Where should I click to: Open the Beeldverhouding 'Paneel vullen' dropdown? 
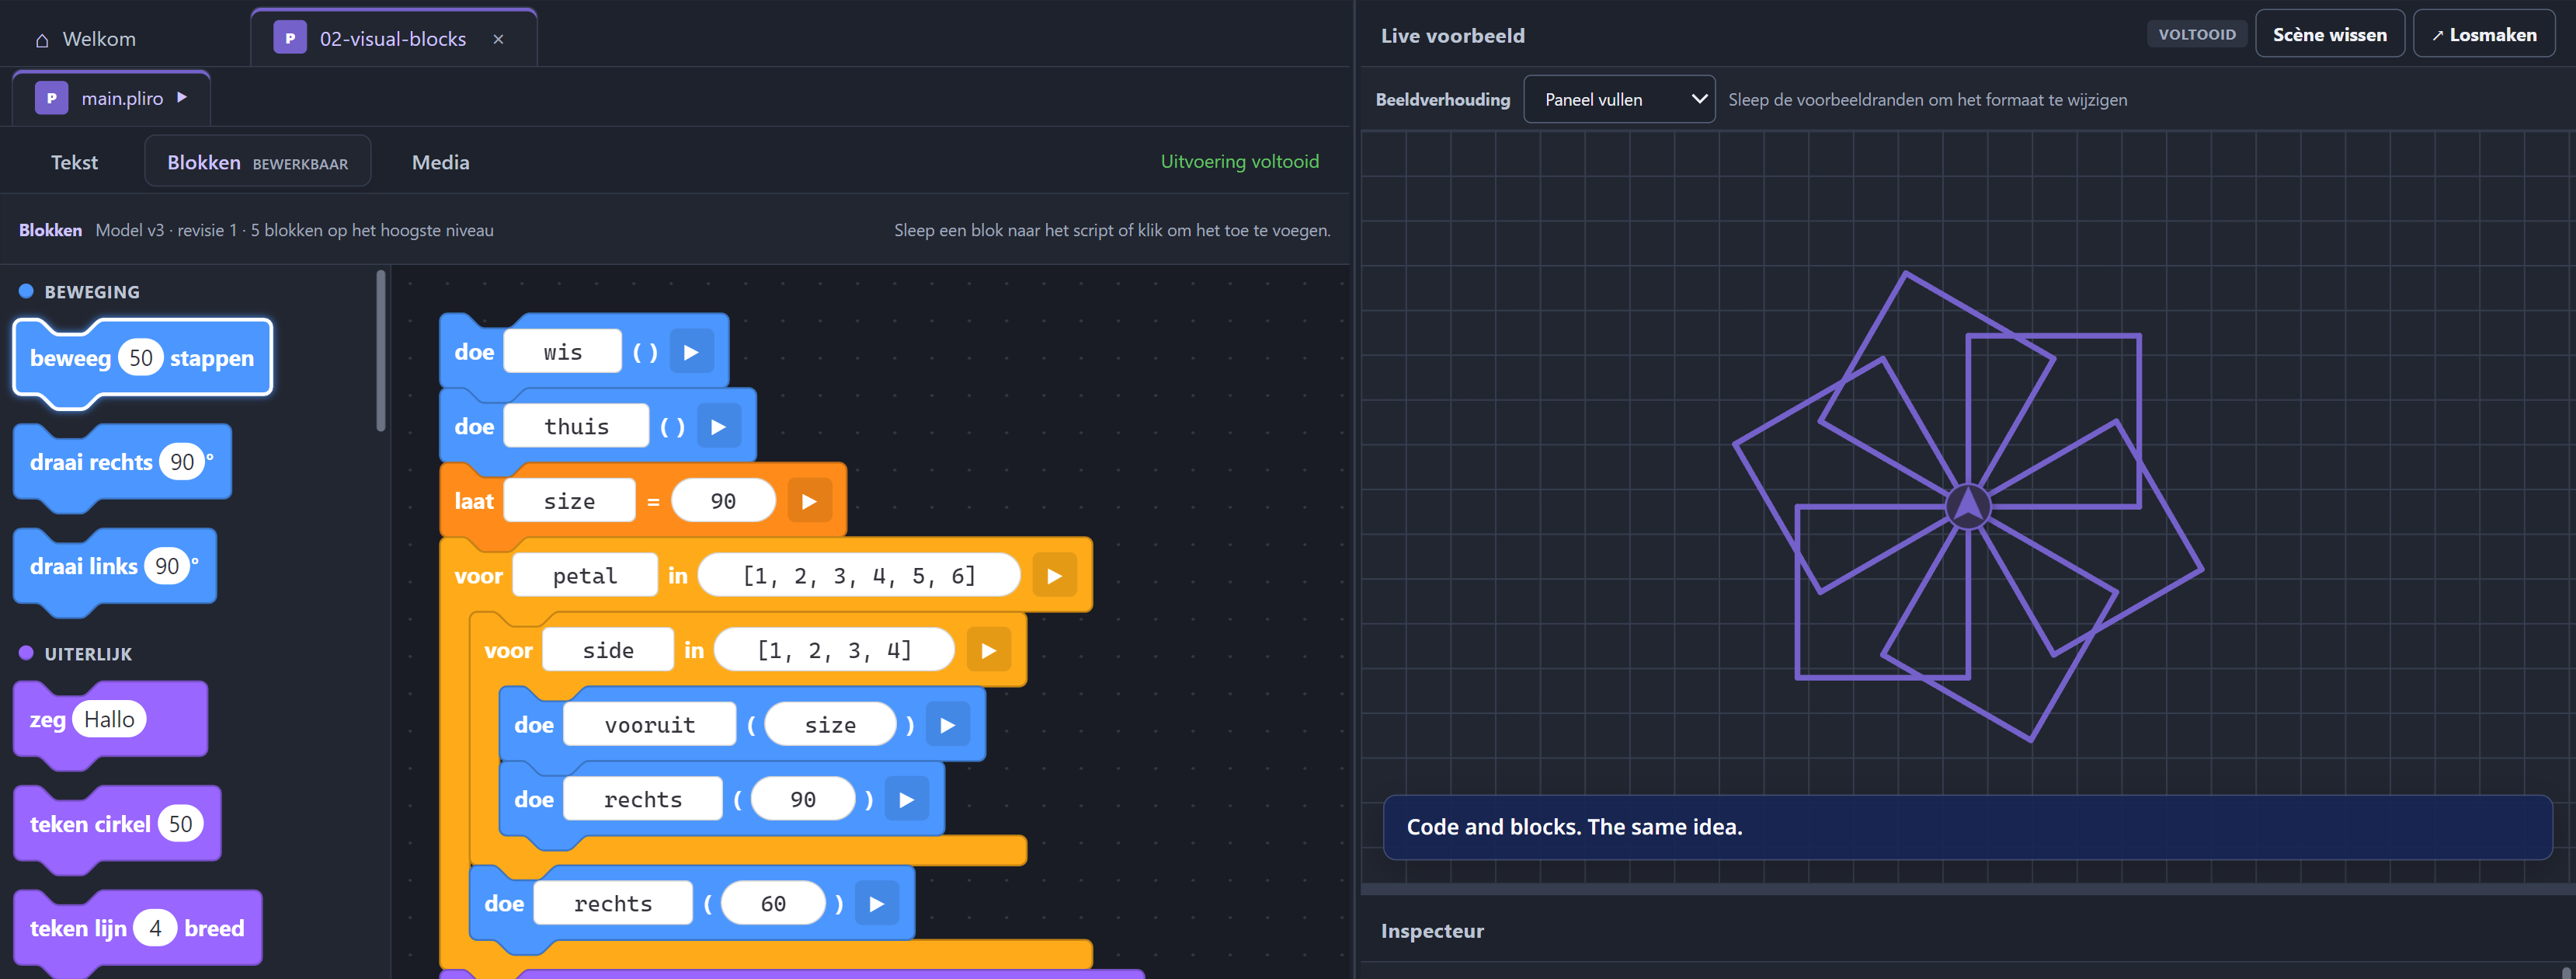coord(1619,100)
